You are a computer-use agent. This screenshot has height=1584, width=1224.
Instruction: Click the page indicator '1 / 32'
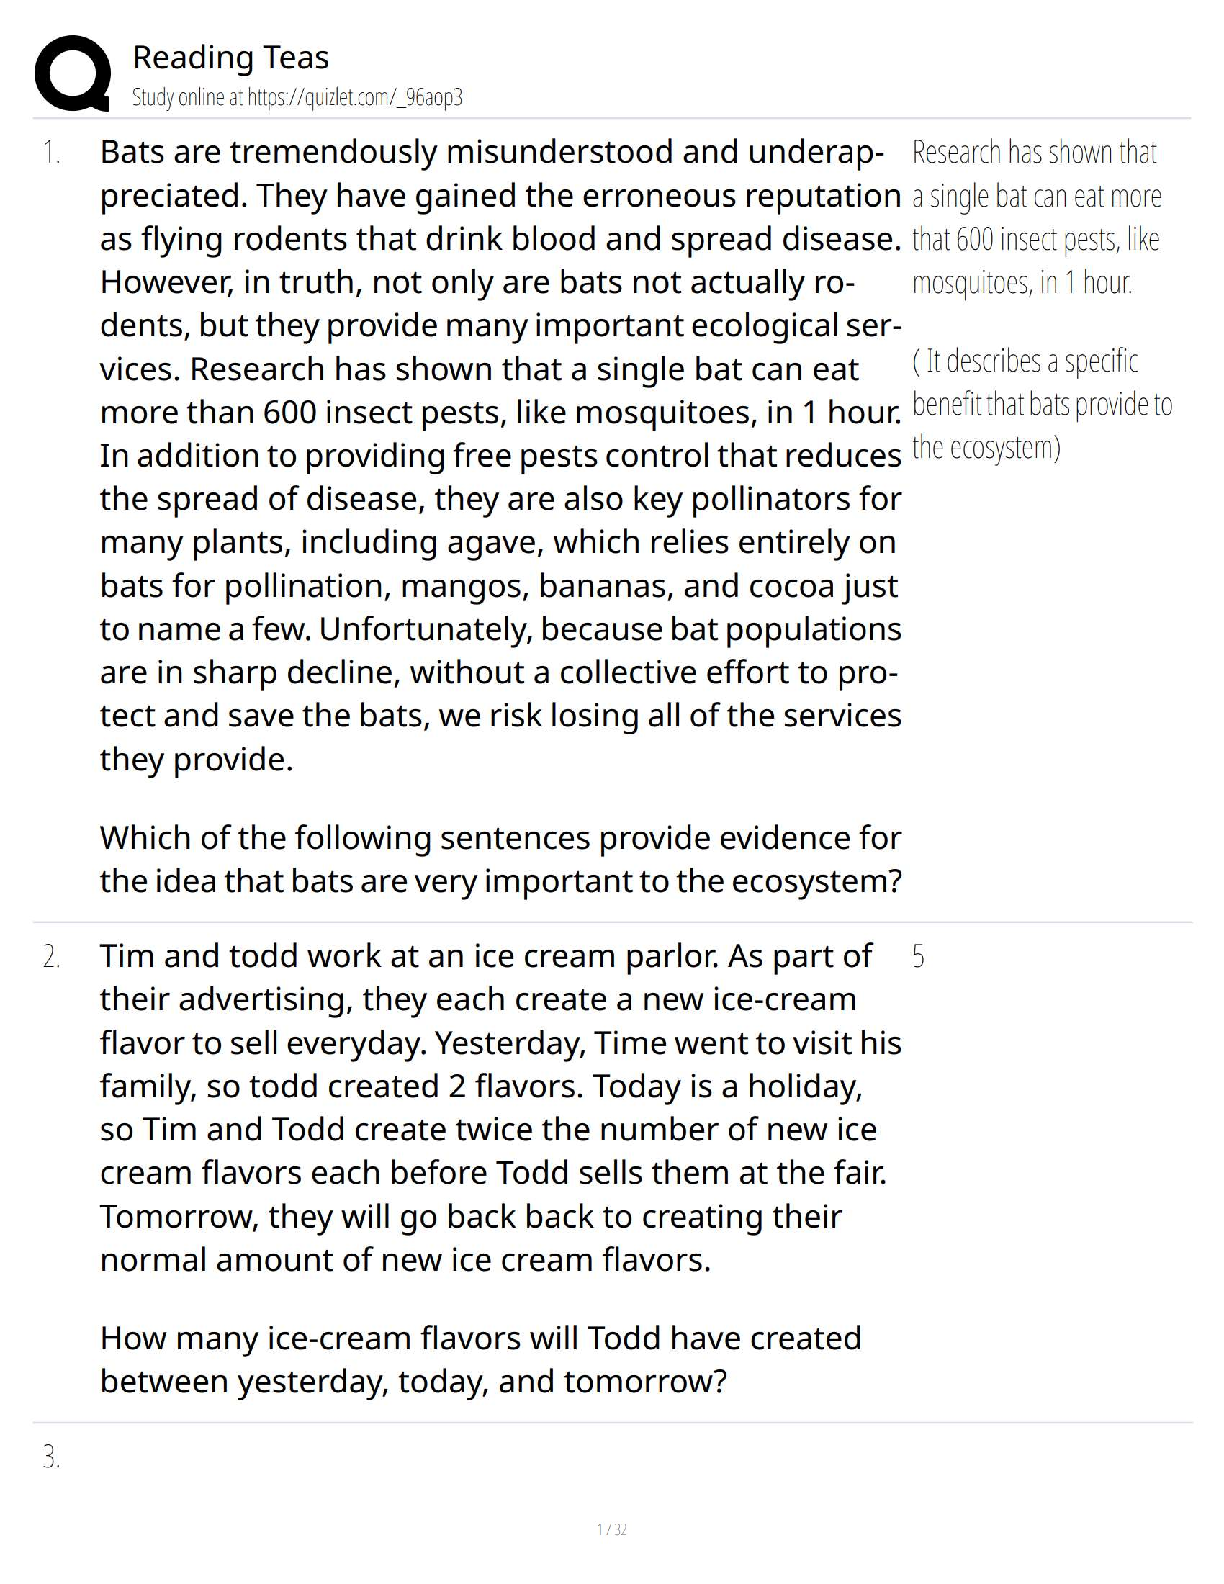click(x=611, y=1529)
